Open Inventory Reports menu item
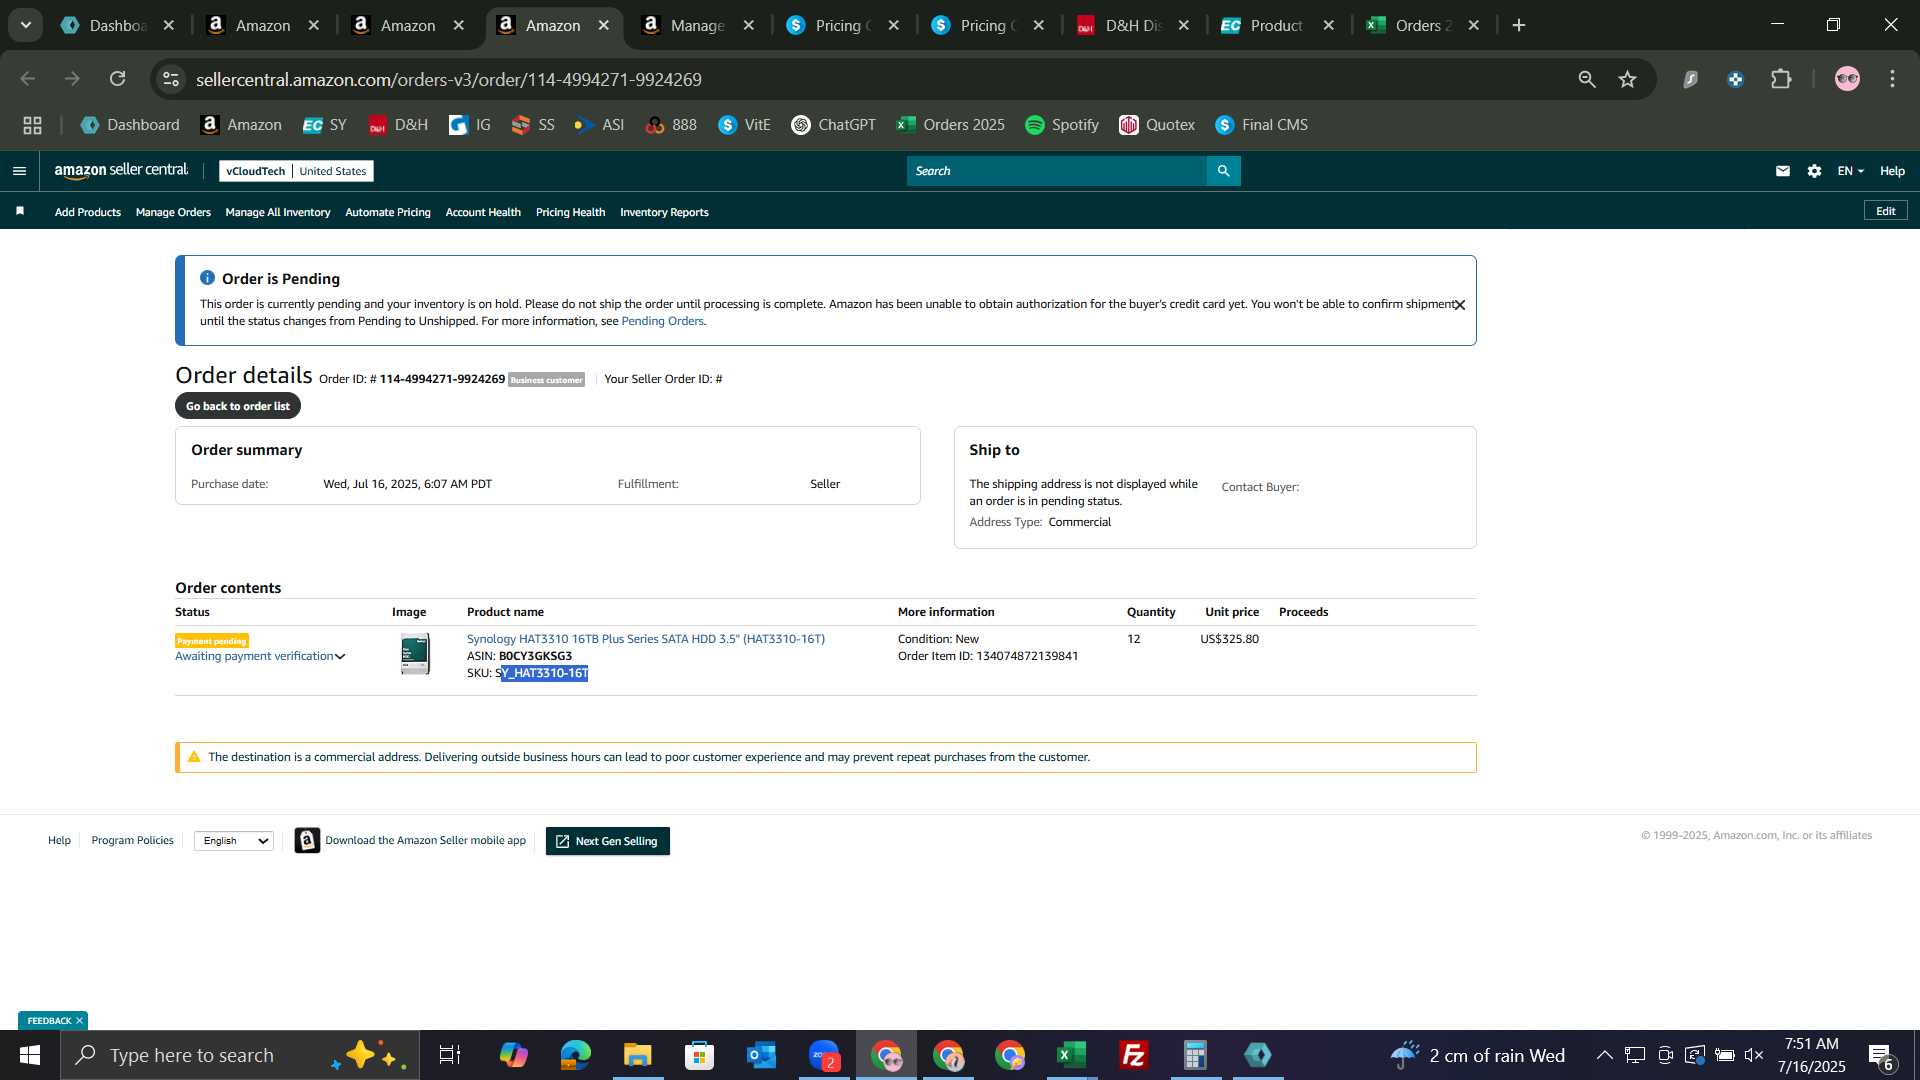Screen dimensions: 1920x1080 click(x=664, y=212)
